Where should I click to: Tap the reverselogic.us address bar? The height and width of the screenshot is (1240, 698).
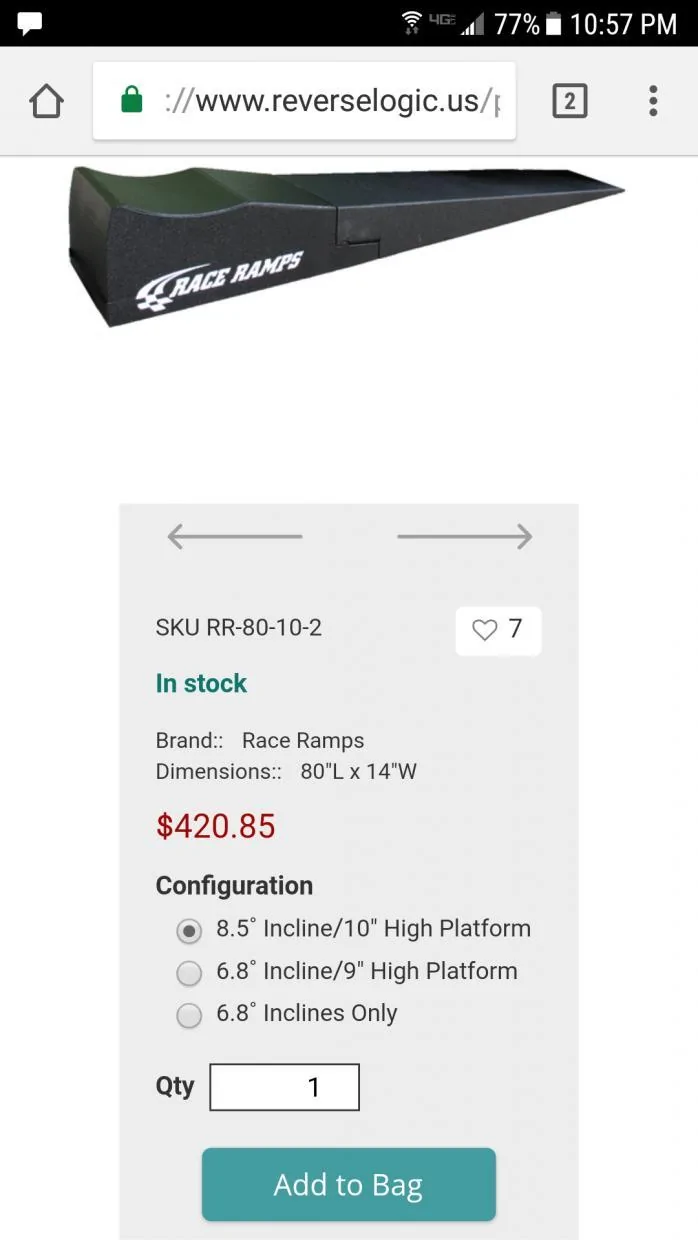pyautogui.click(x=304, y=101)
